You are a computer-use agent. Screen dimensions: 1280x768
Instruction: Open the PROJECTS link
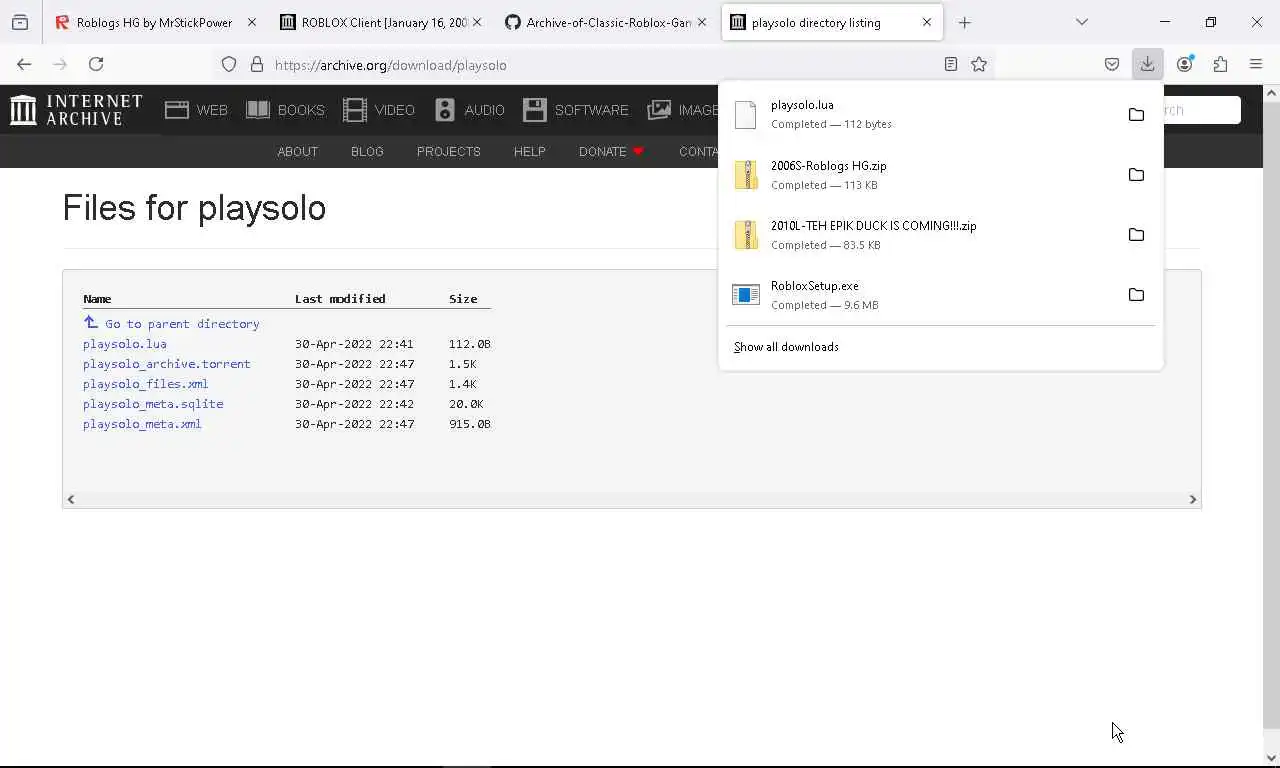[448, 151]
